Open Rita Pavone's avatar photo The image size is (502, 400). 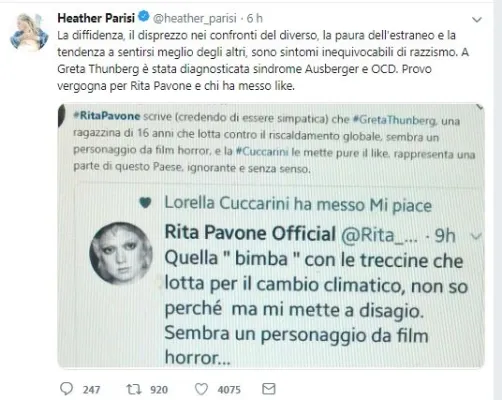(x=121, y=253)
